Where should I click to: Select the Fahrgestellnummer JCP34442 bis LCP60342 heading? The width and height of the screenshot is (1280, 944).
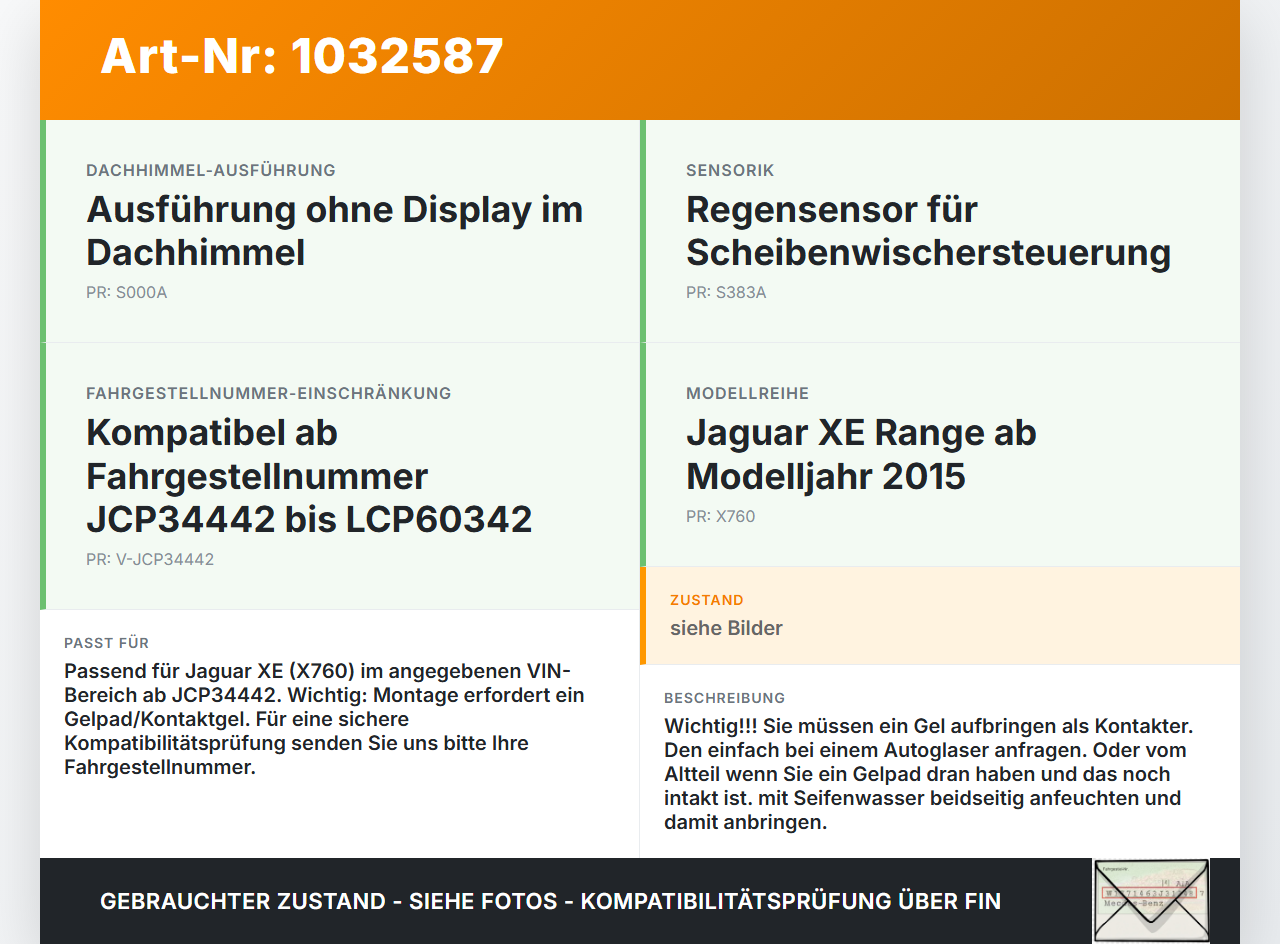coord(309,476)
